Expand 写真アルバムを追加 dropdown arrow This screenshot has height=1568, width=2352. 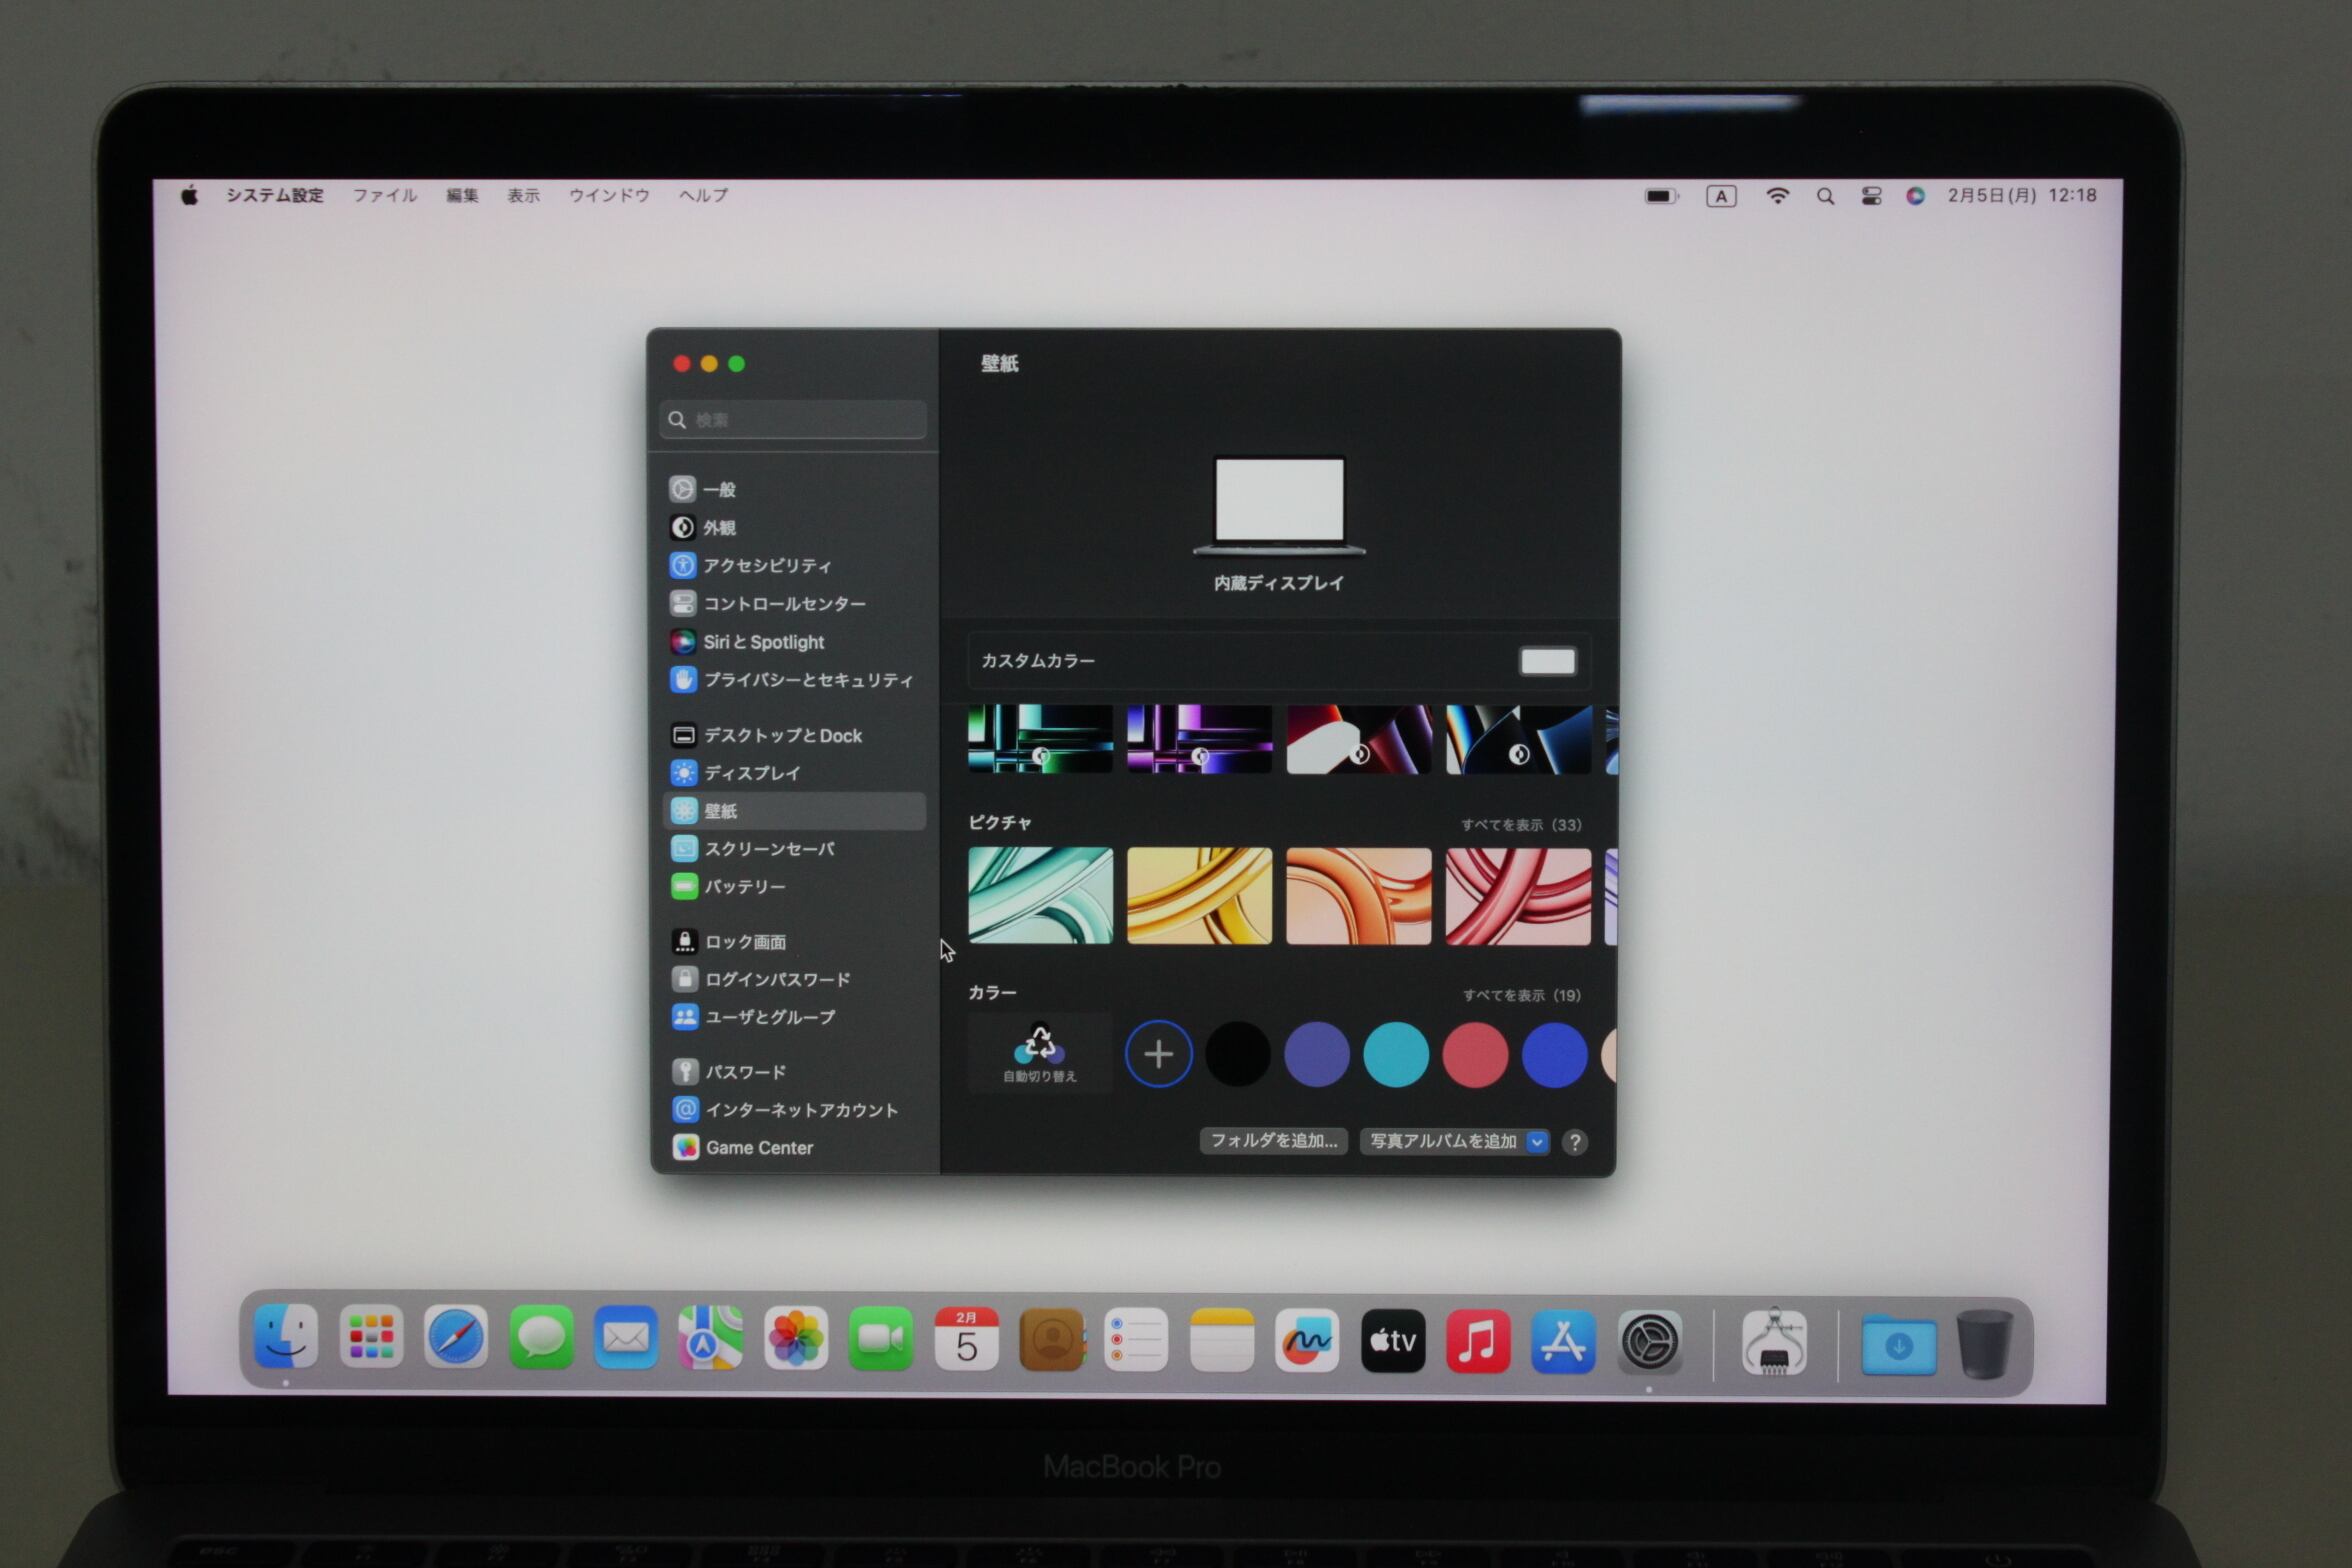tap(1537, 1142)
